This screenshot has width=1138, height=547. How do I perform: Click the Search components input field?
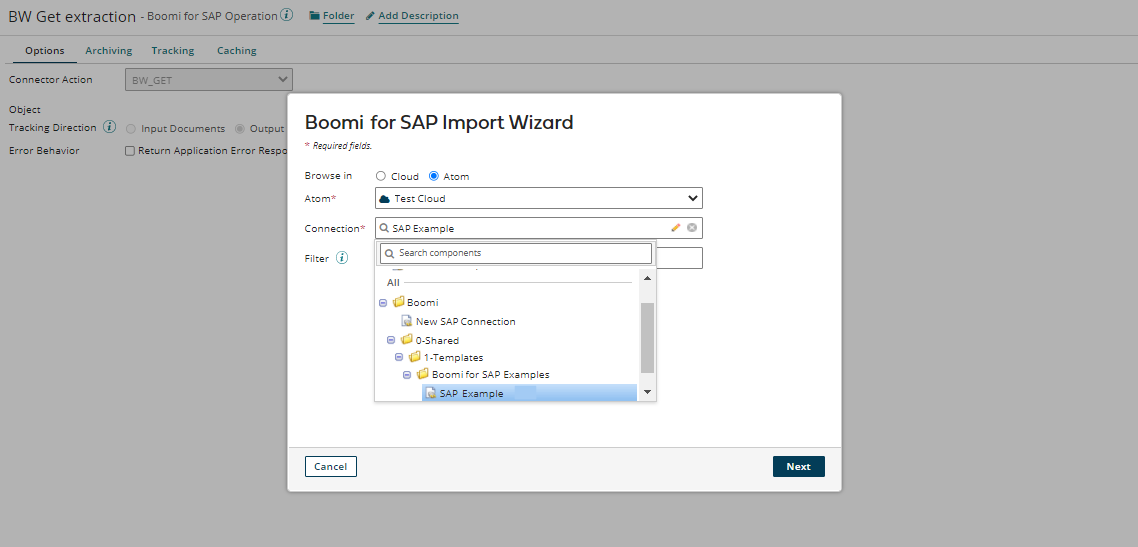[x=516, y=253]
